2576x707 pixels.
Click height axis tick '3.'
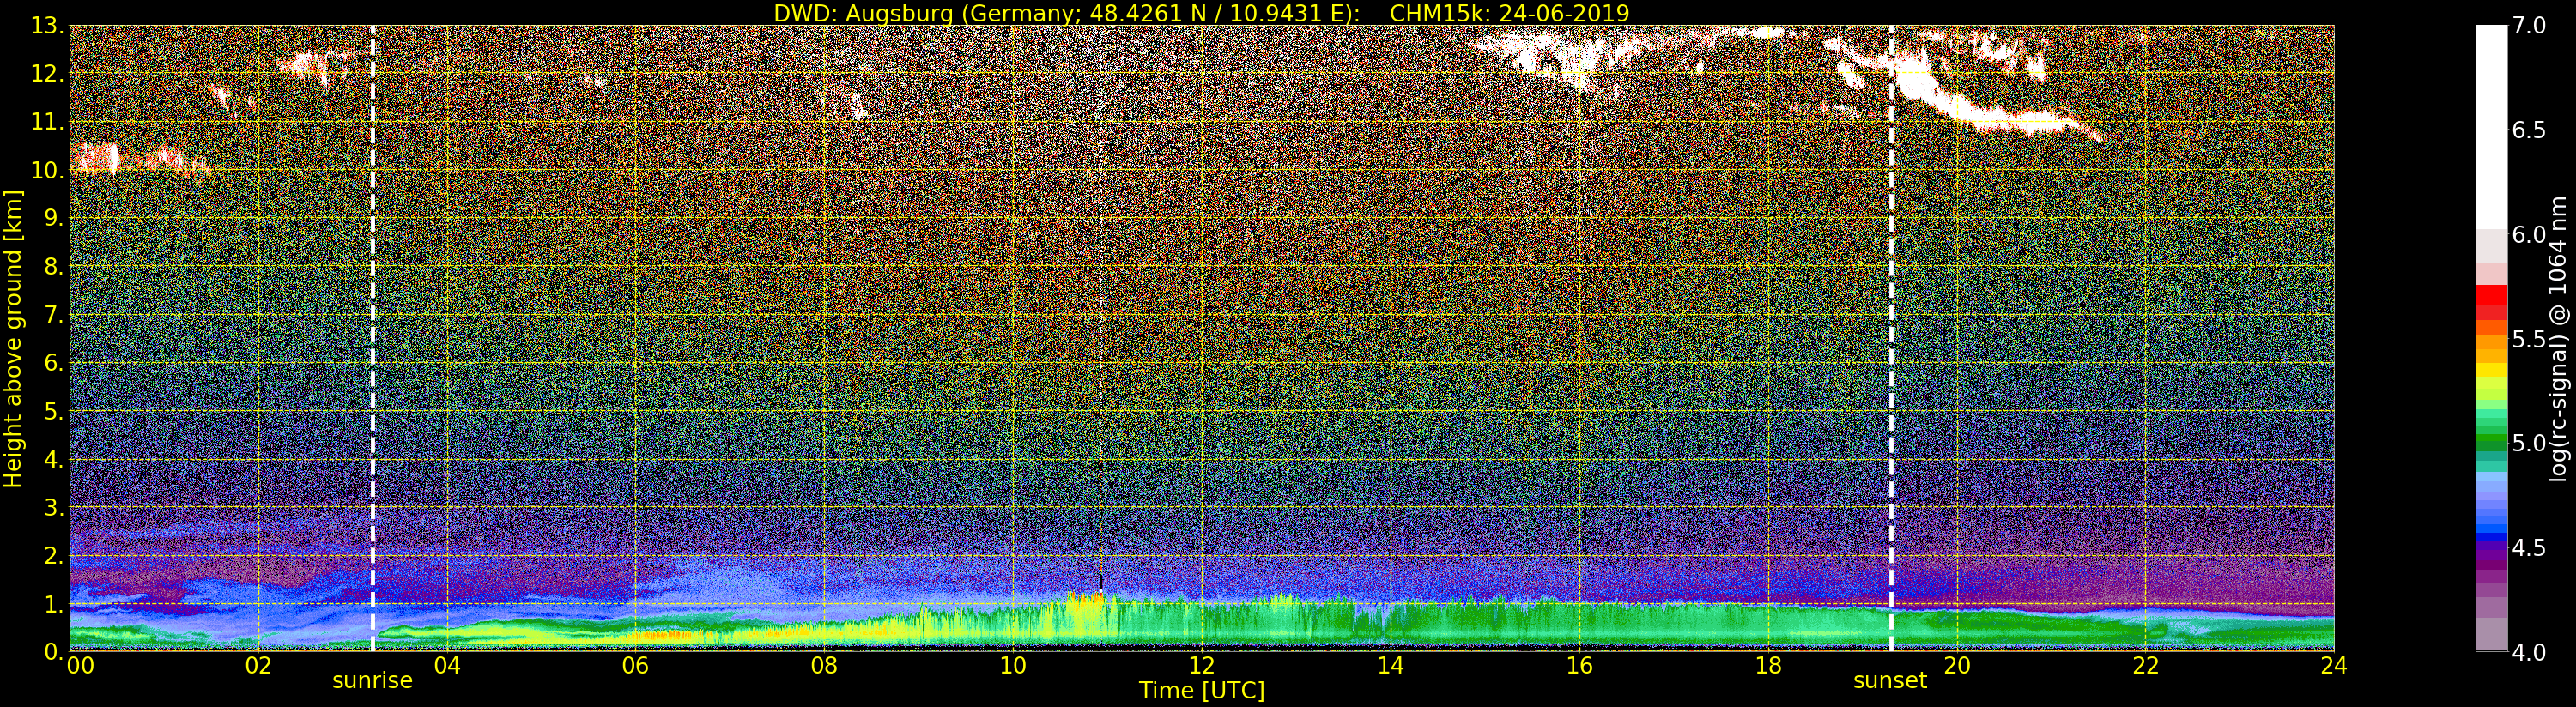coord(53,507)
